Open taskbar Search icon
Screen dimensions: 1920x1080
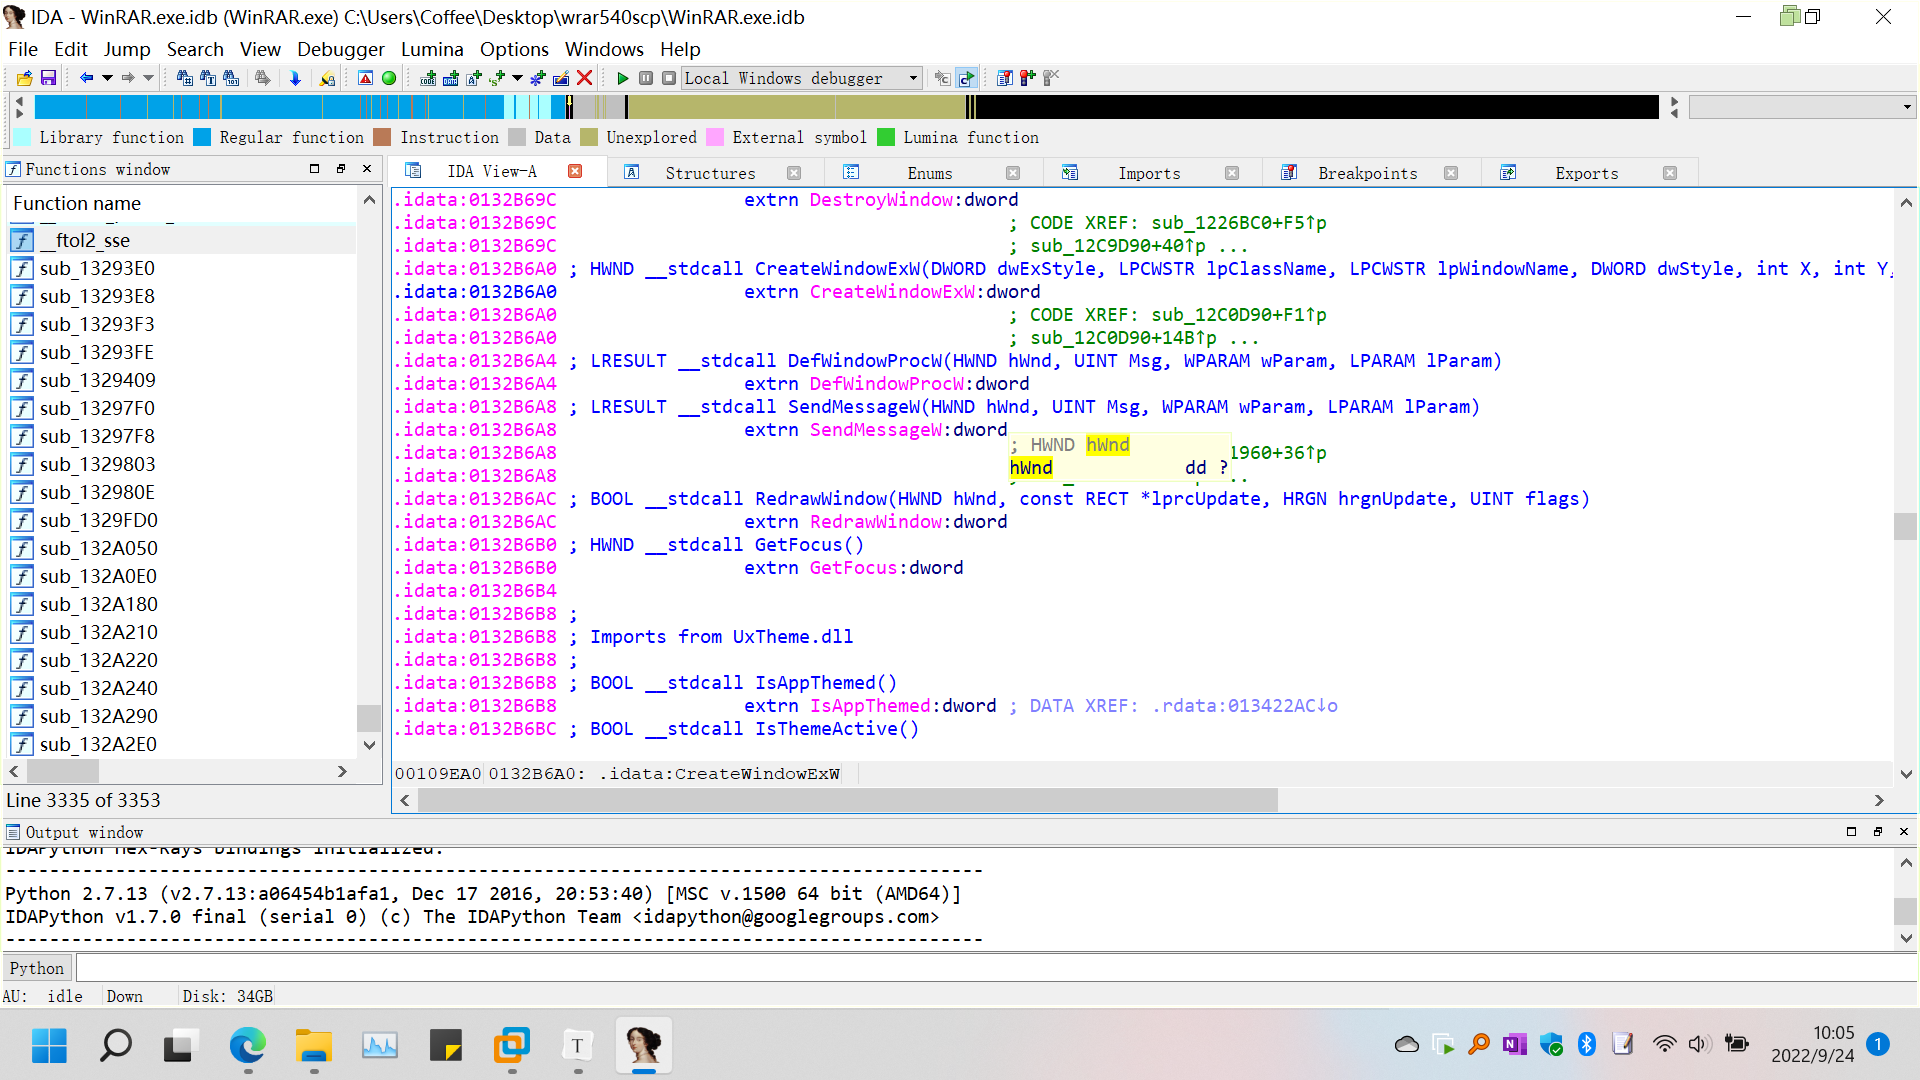click(116, 1046)
